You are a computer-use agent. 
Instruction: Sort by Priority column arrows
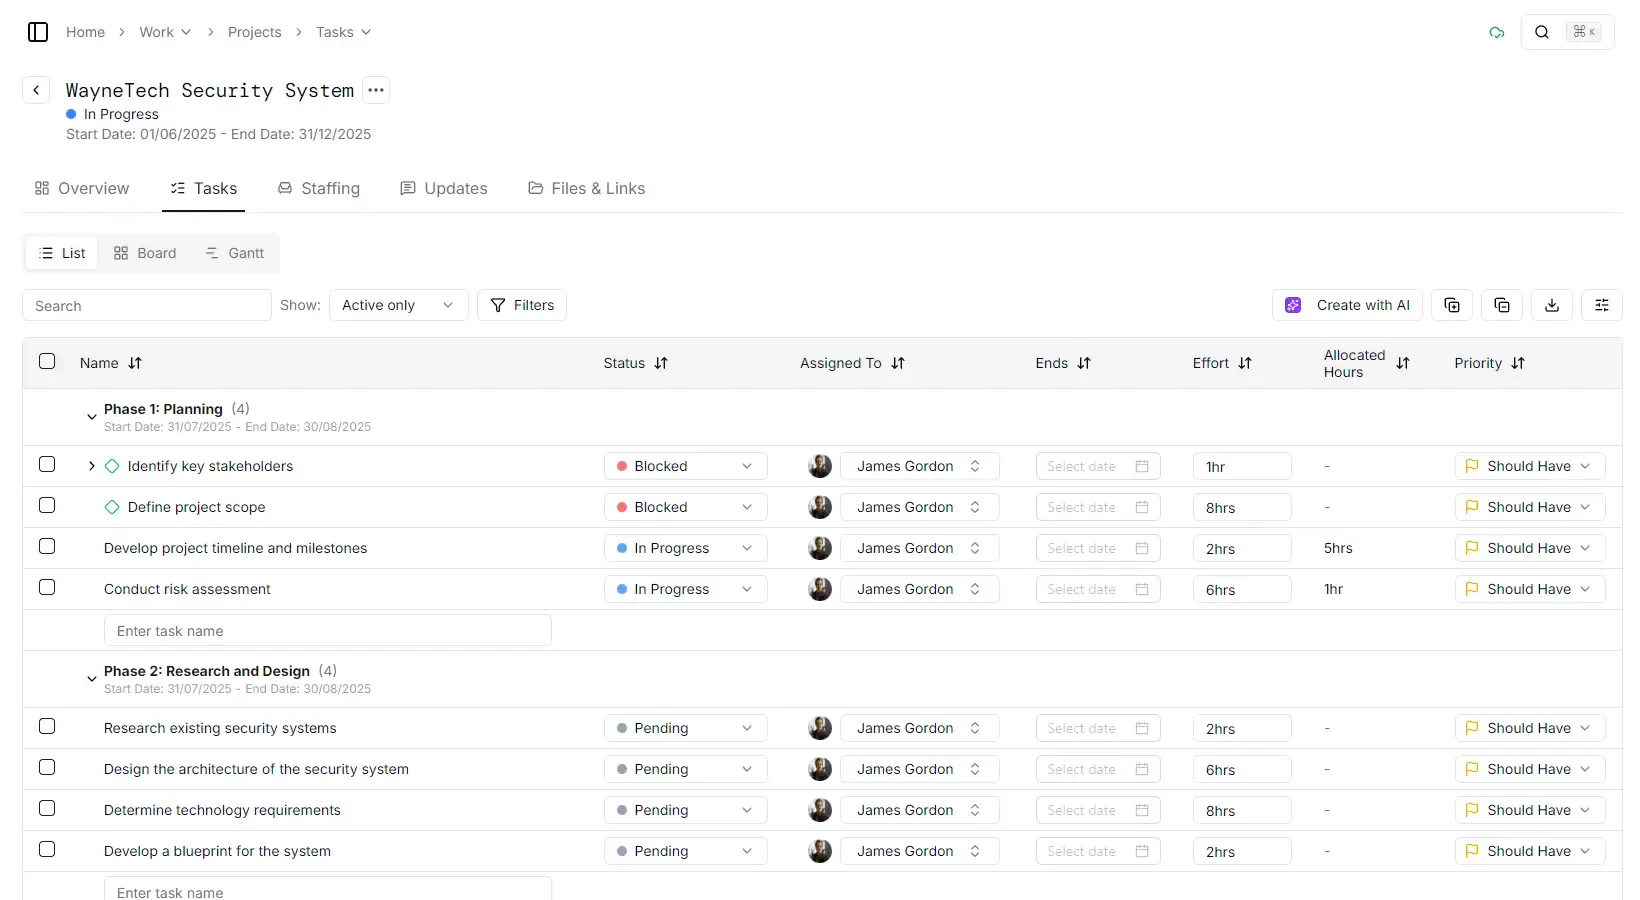1518,363
